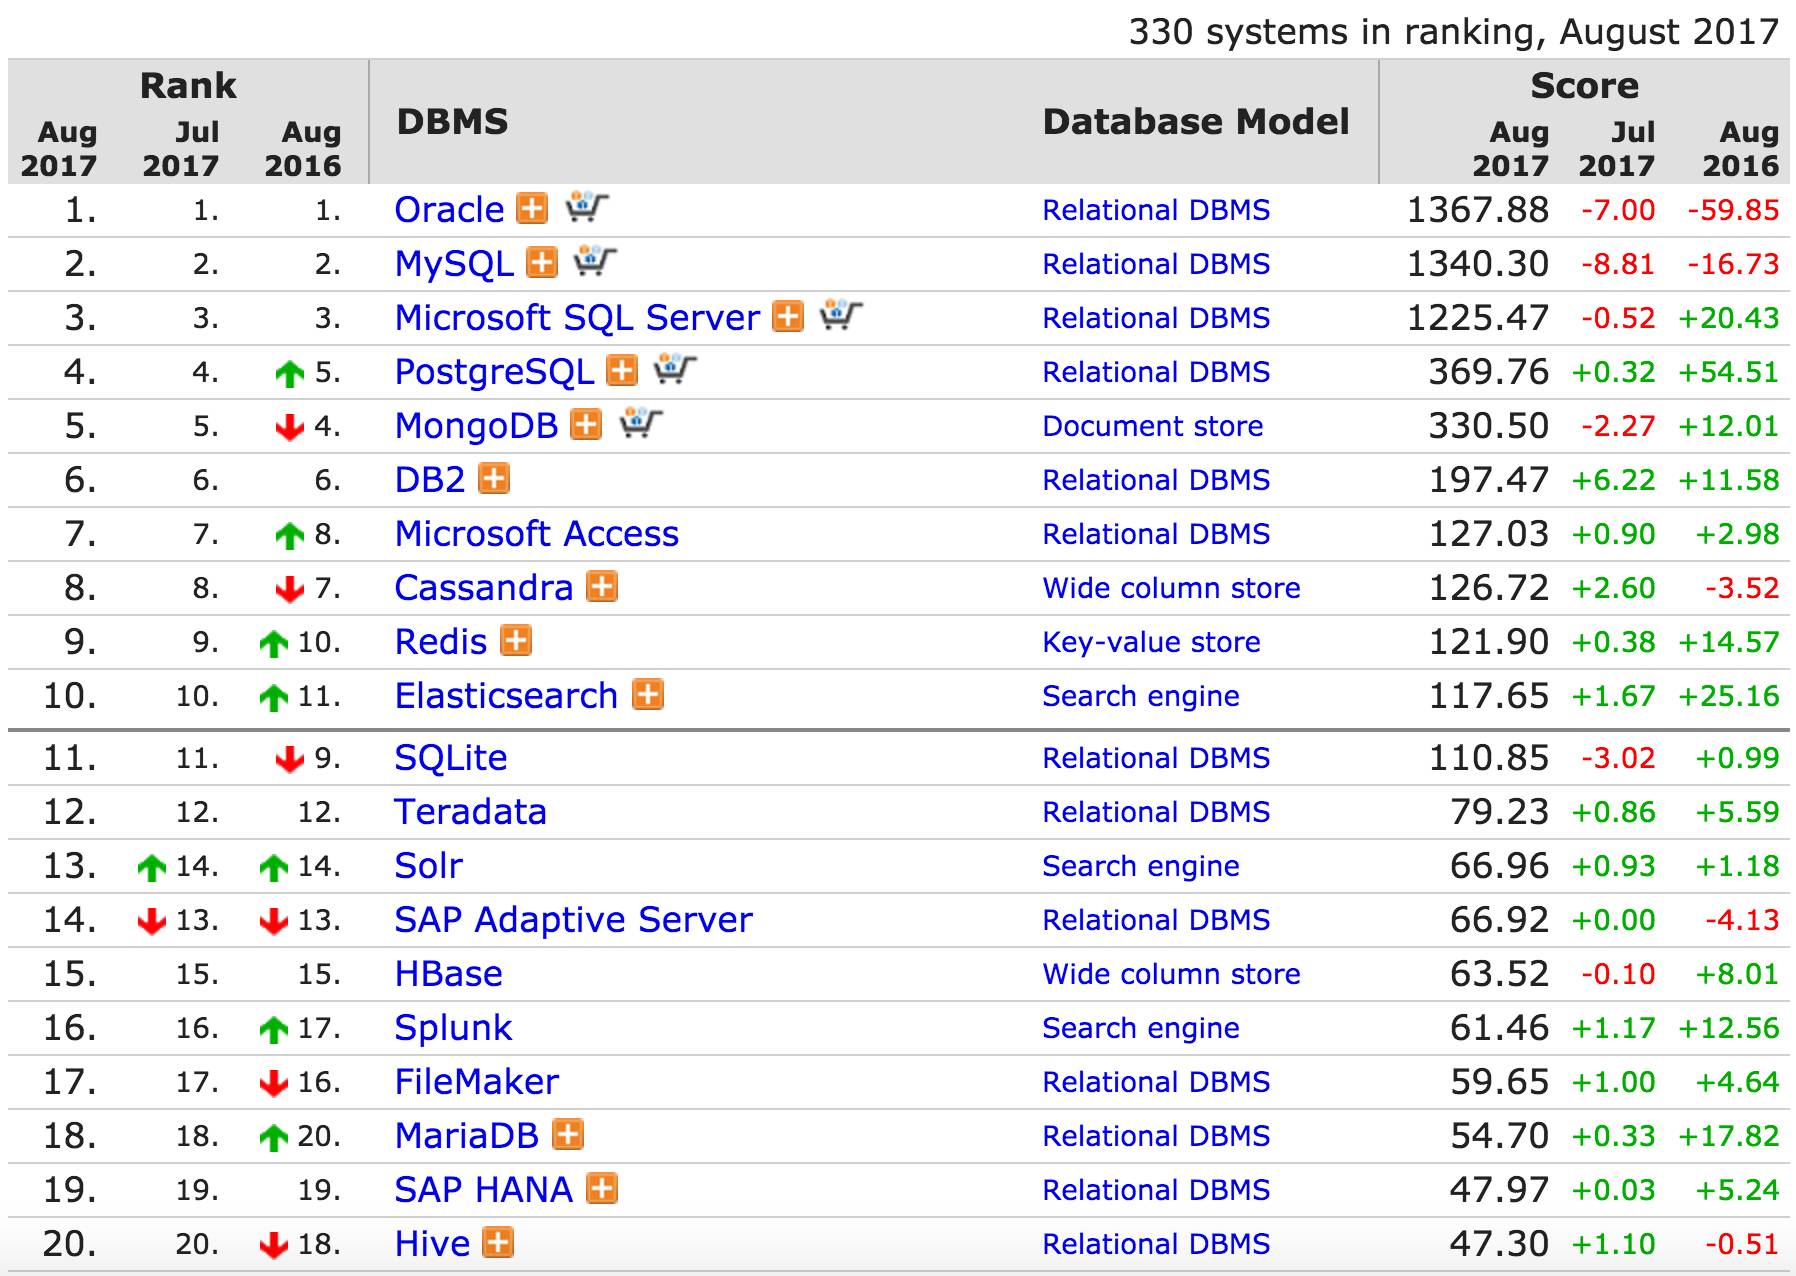Click the cart icon beside Microsoft SQL Server
Screen dimensions: 1796x1276
click(x=841, y=315)
